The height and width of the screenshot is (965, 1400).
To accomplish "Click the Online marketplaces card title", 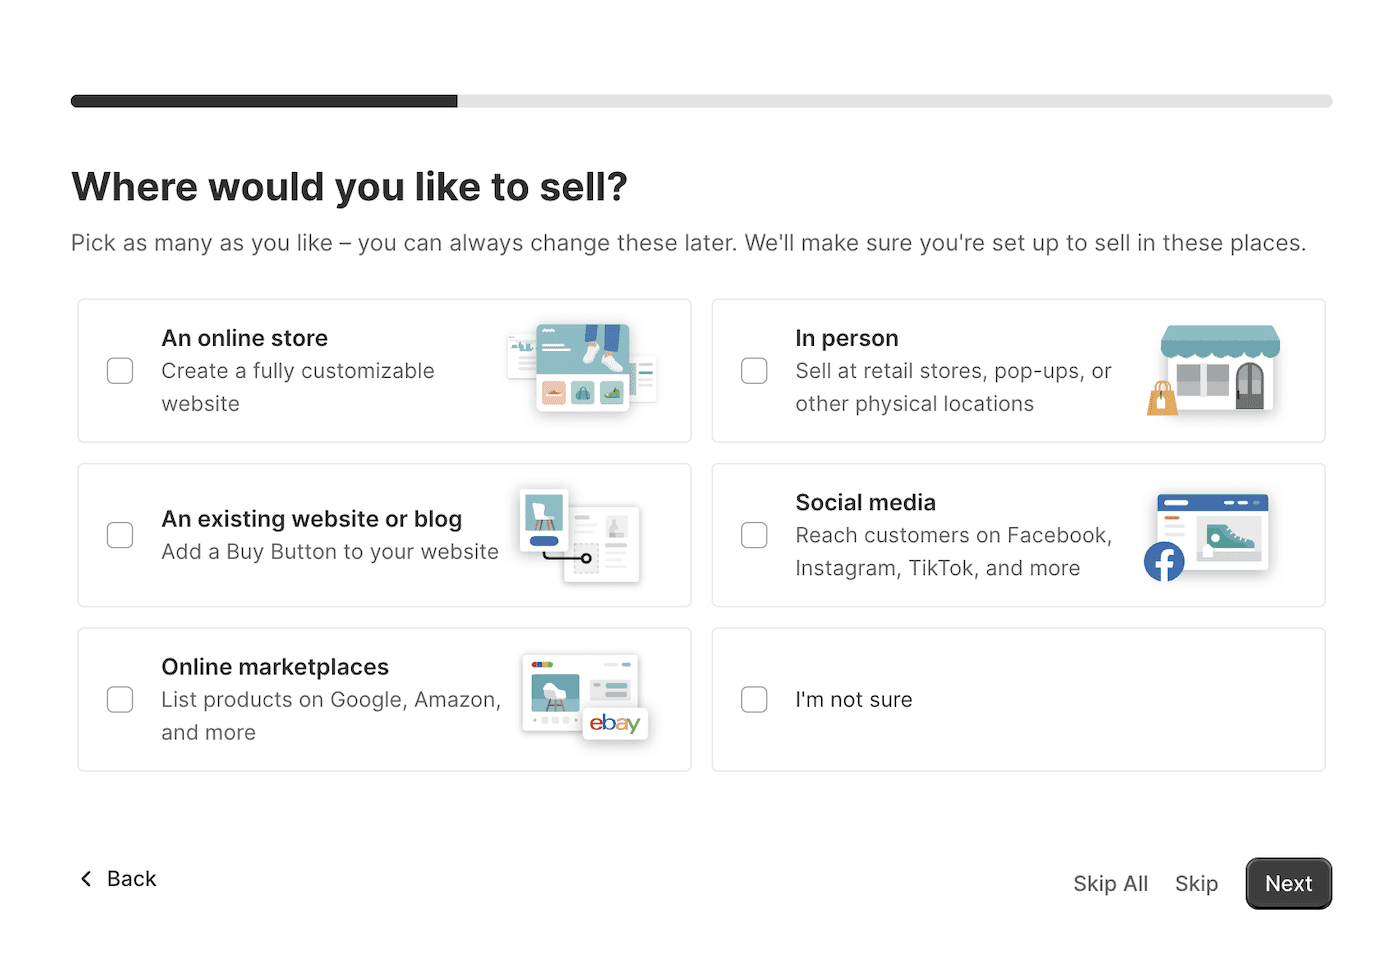I will tap(275, 667).
